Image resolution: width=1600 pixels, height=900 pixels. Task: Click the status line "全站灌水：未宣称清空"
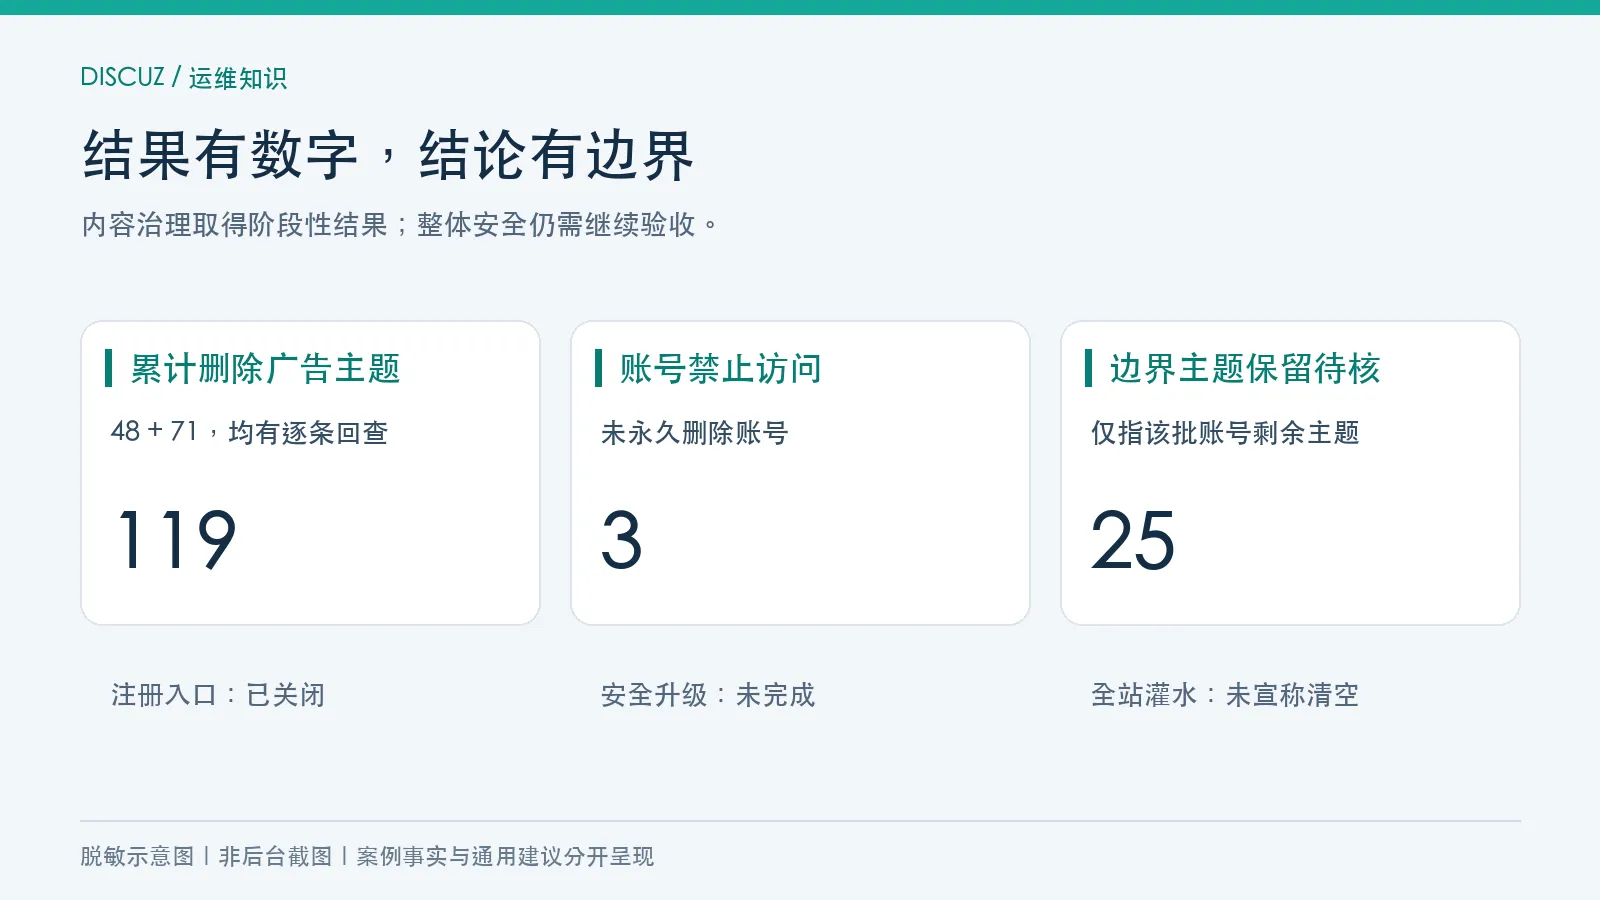1225,695
